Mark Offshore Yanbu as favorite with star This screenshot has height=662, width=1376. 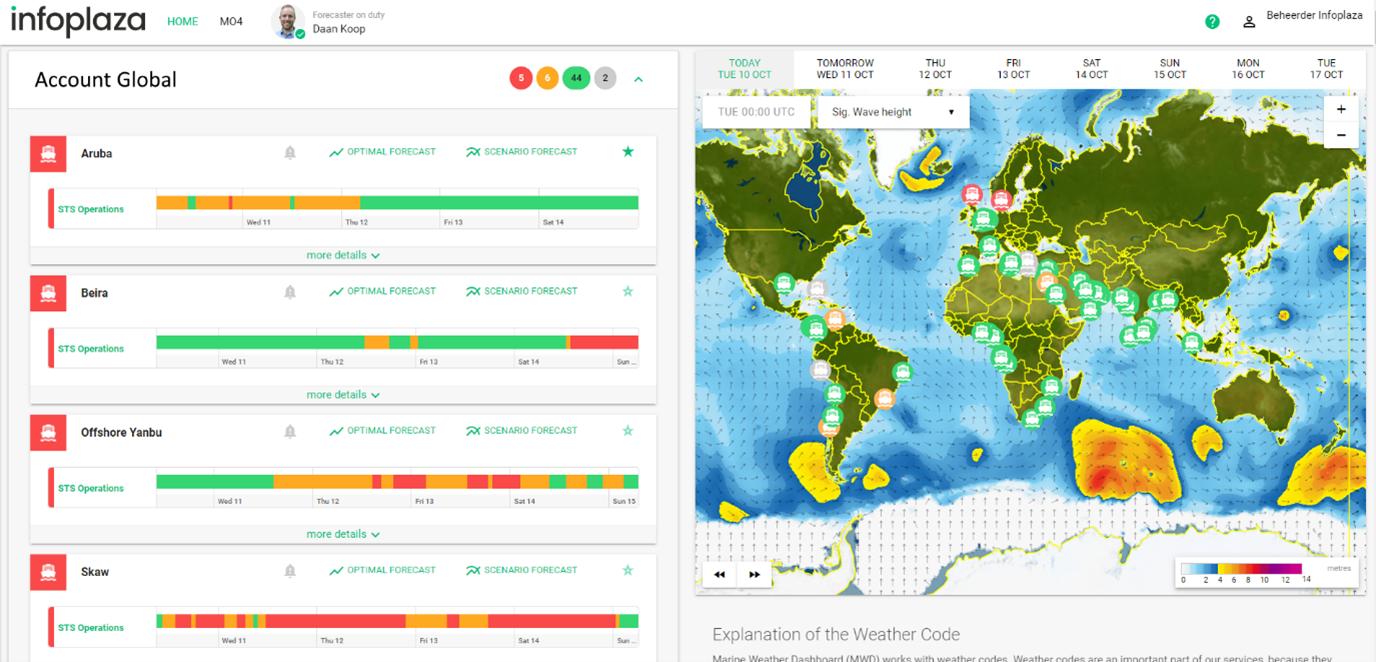tap(628, 431)
